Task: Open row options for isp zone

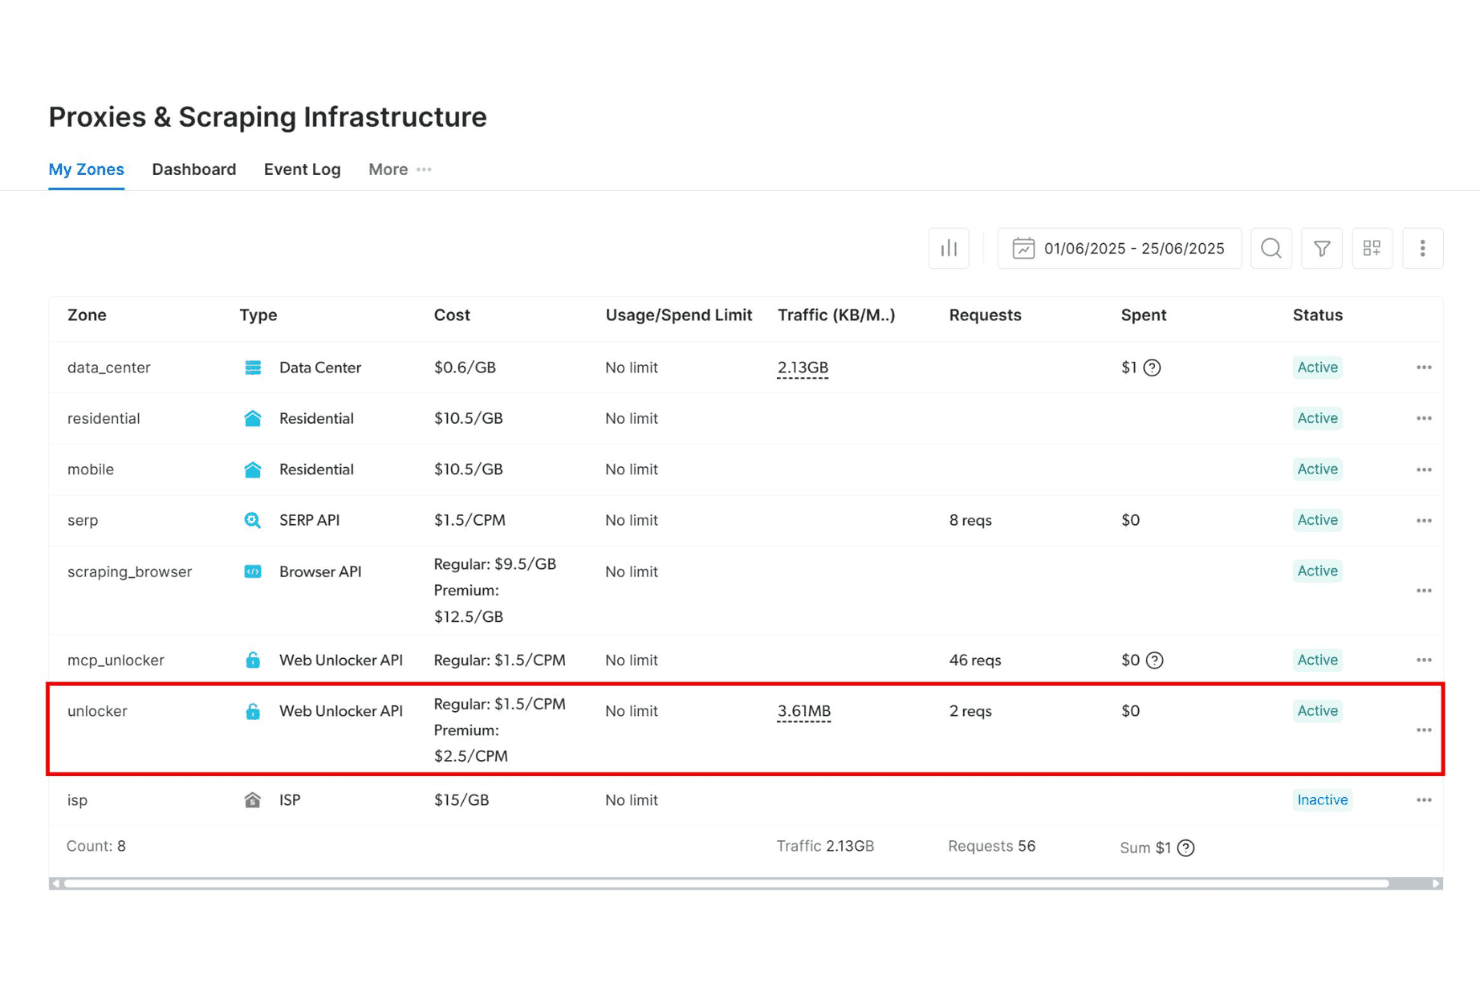Action: click(1424, 800)
